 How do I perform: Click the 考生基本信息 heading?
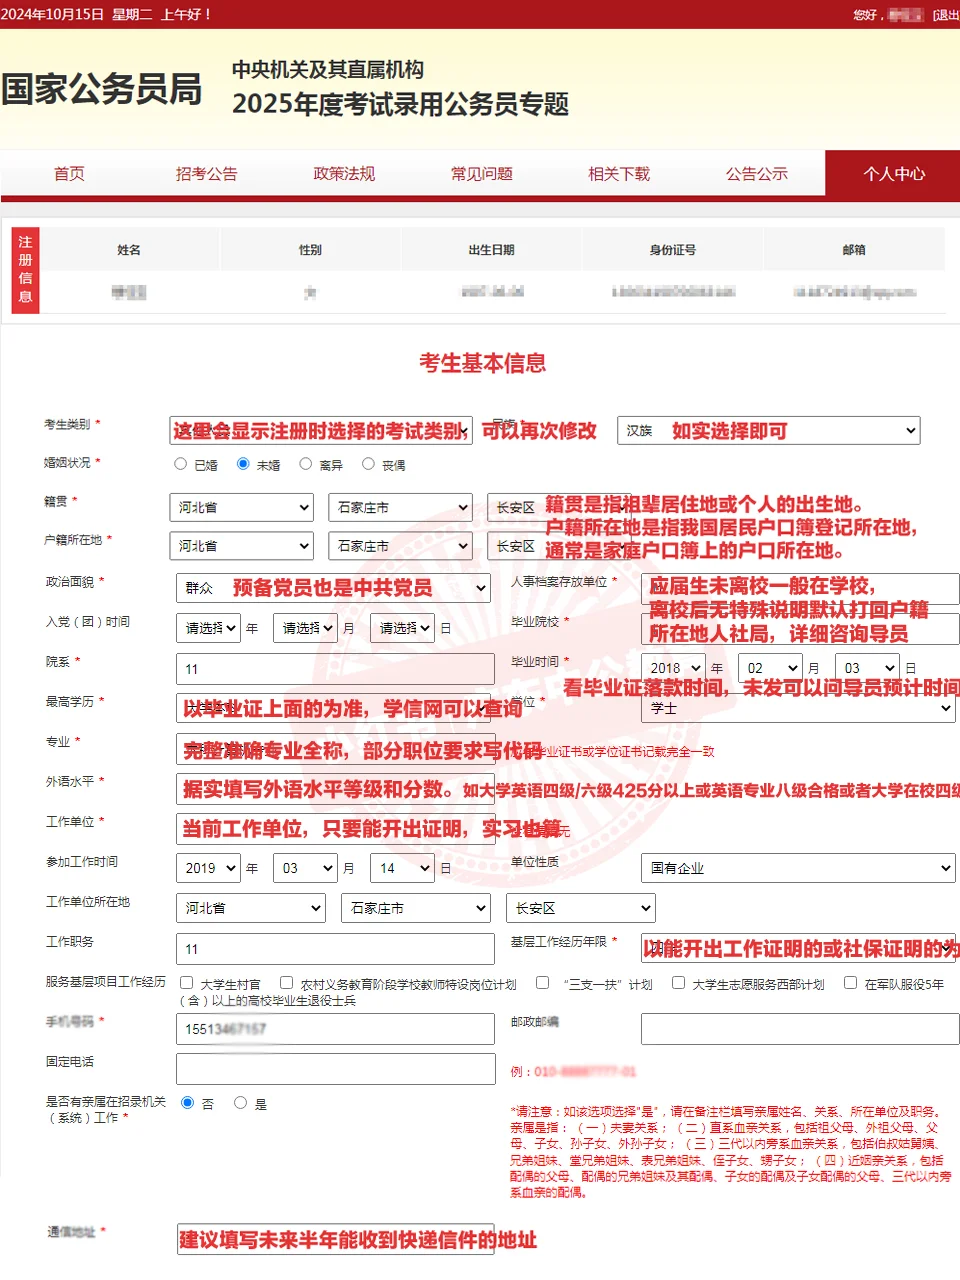tap(482, 363)
